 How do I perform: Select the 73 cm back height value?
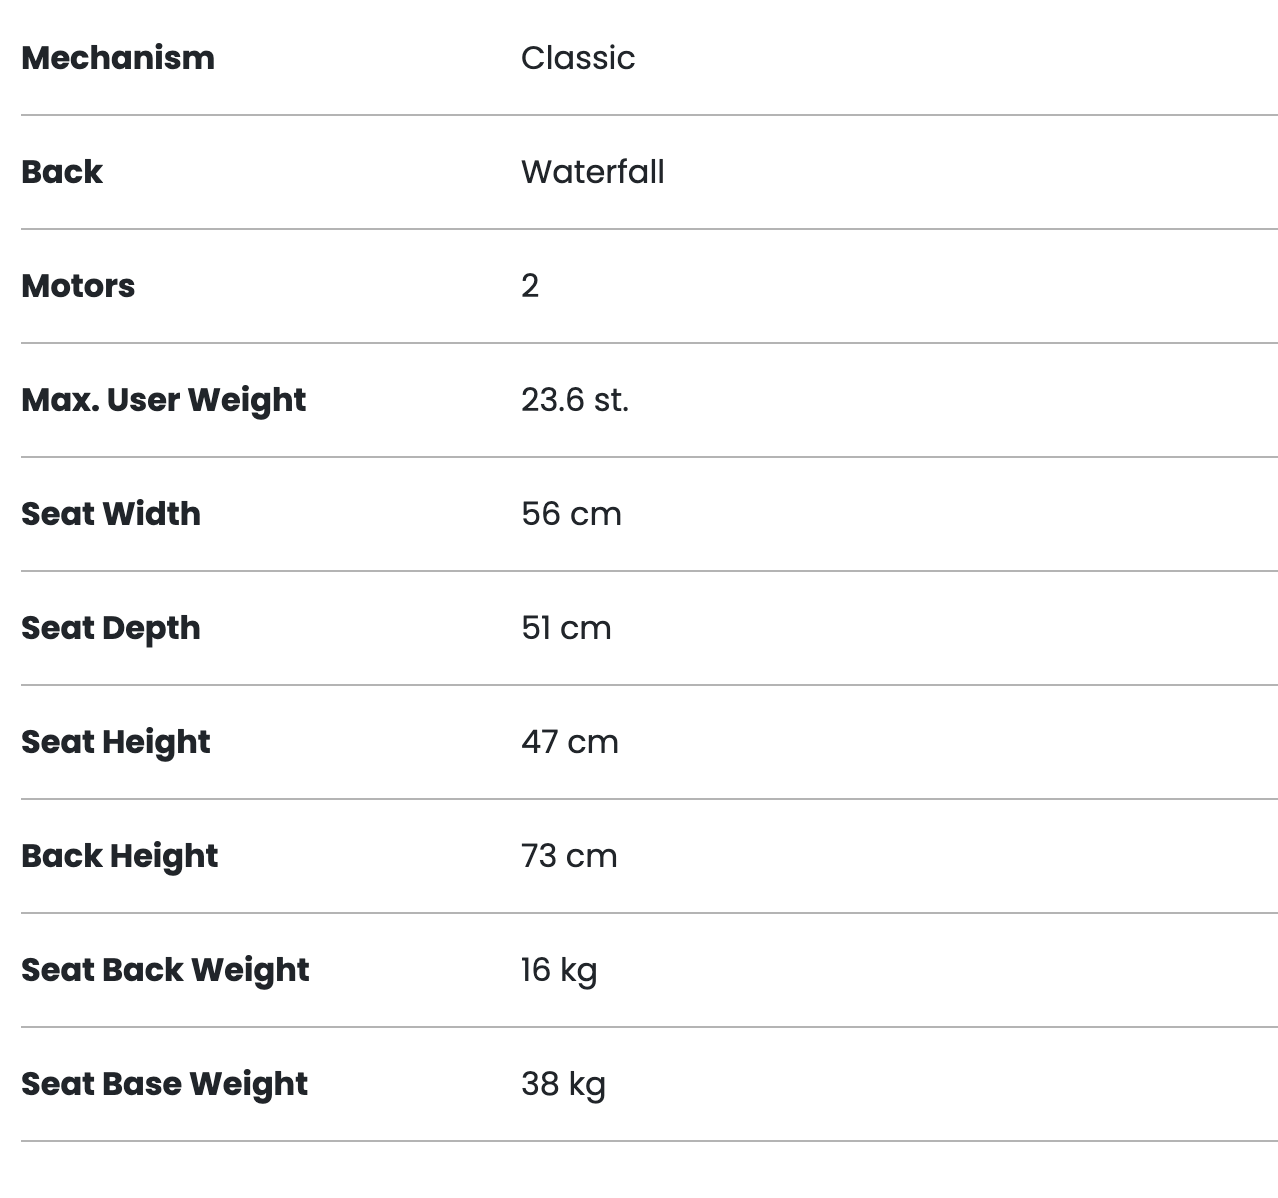pos(569,856)
